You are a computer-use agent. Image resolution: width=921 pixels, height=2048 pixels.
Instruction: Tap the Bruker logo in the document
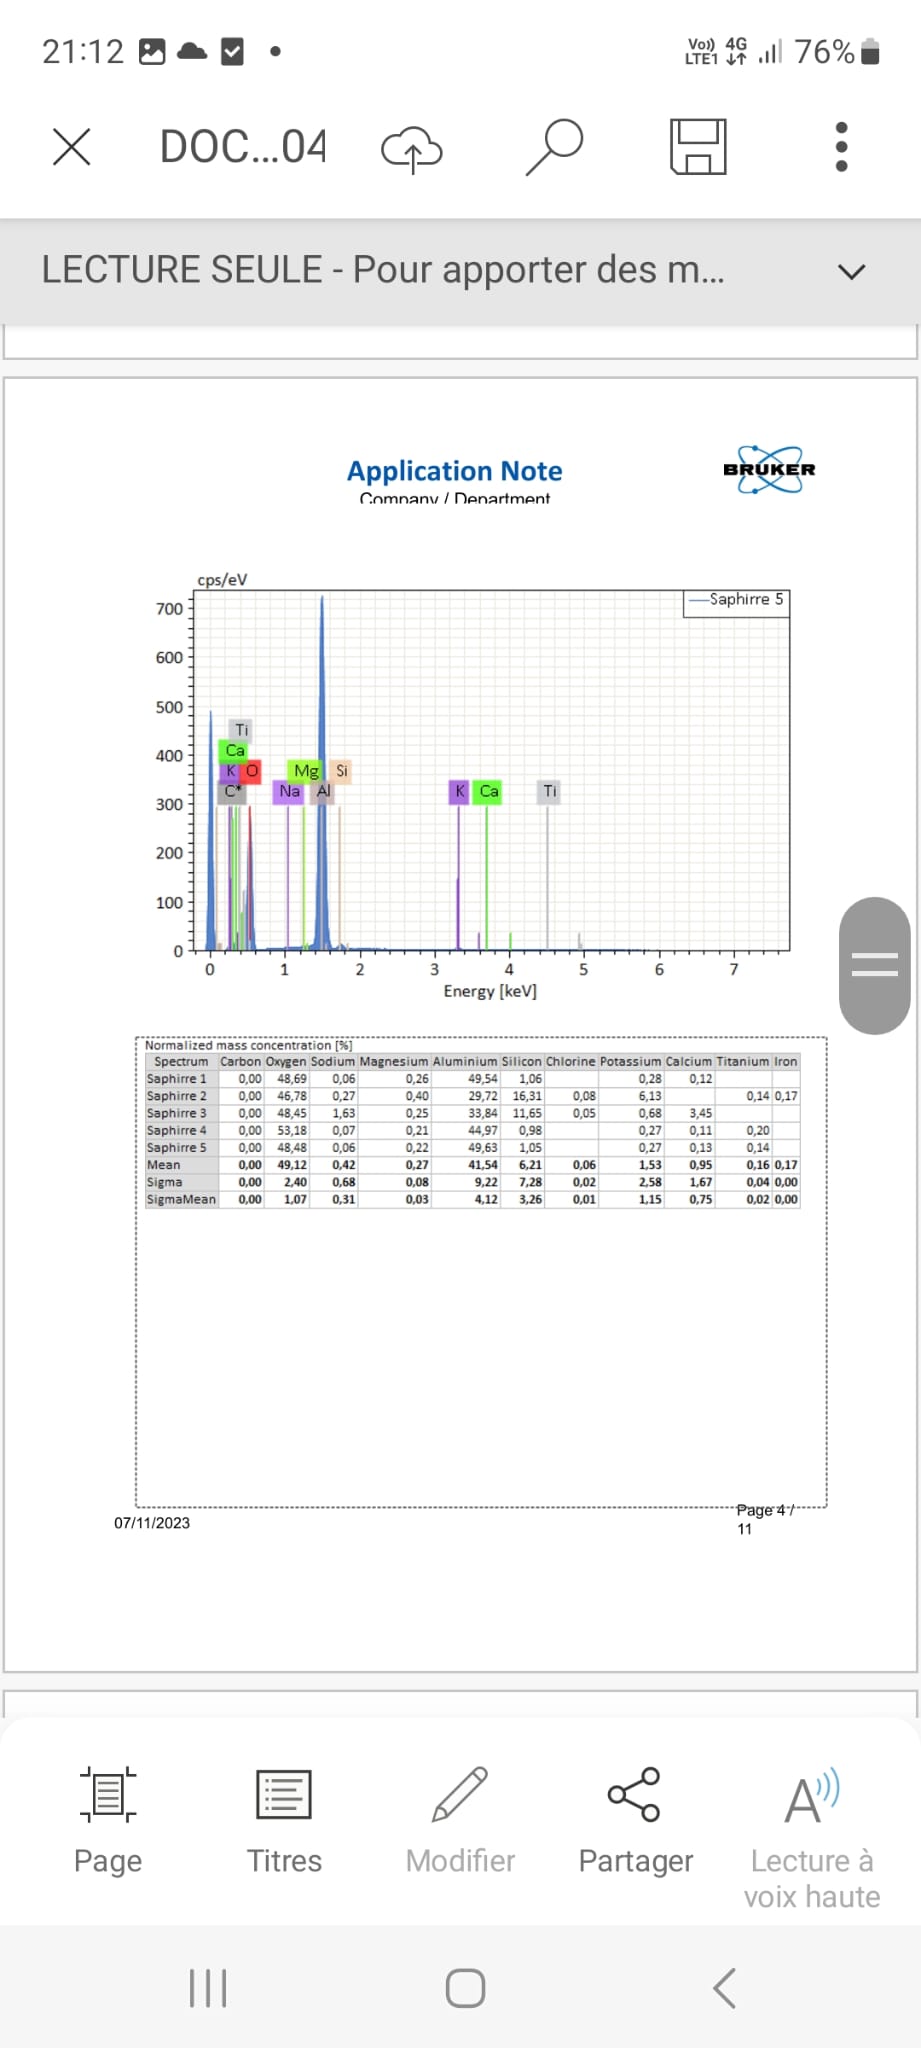pos(769,469)
